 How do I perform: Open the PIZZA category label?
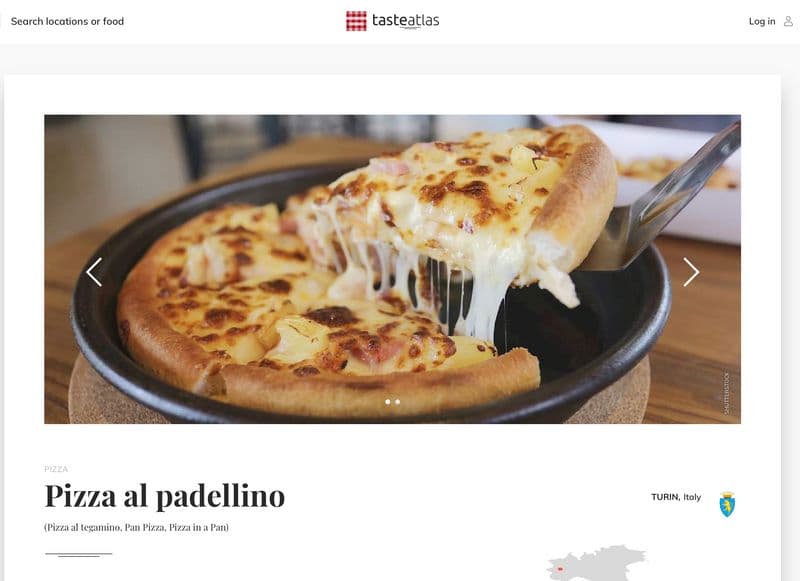point(56,469)
